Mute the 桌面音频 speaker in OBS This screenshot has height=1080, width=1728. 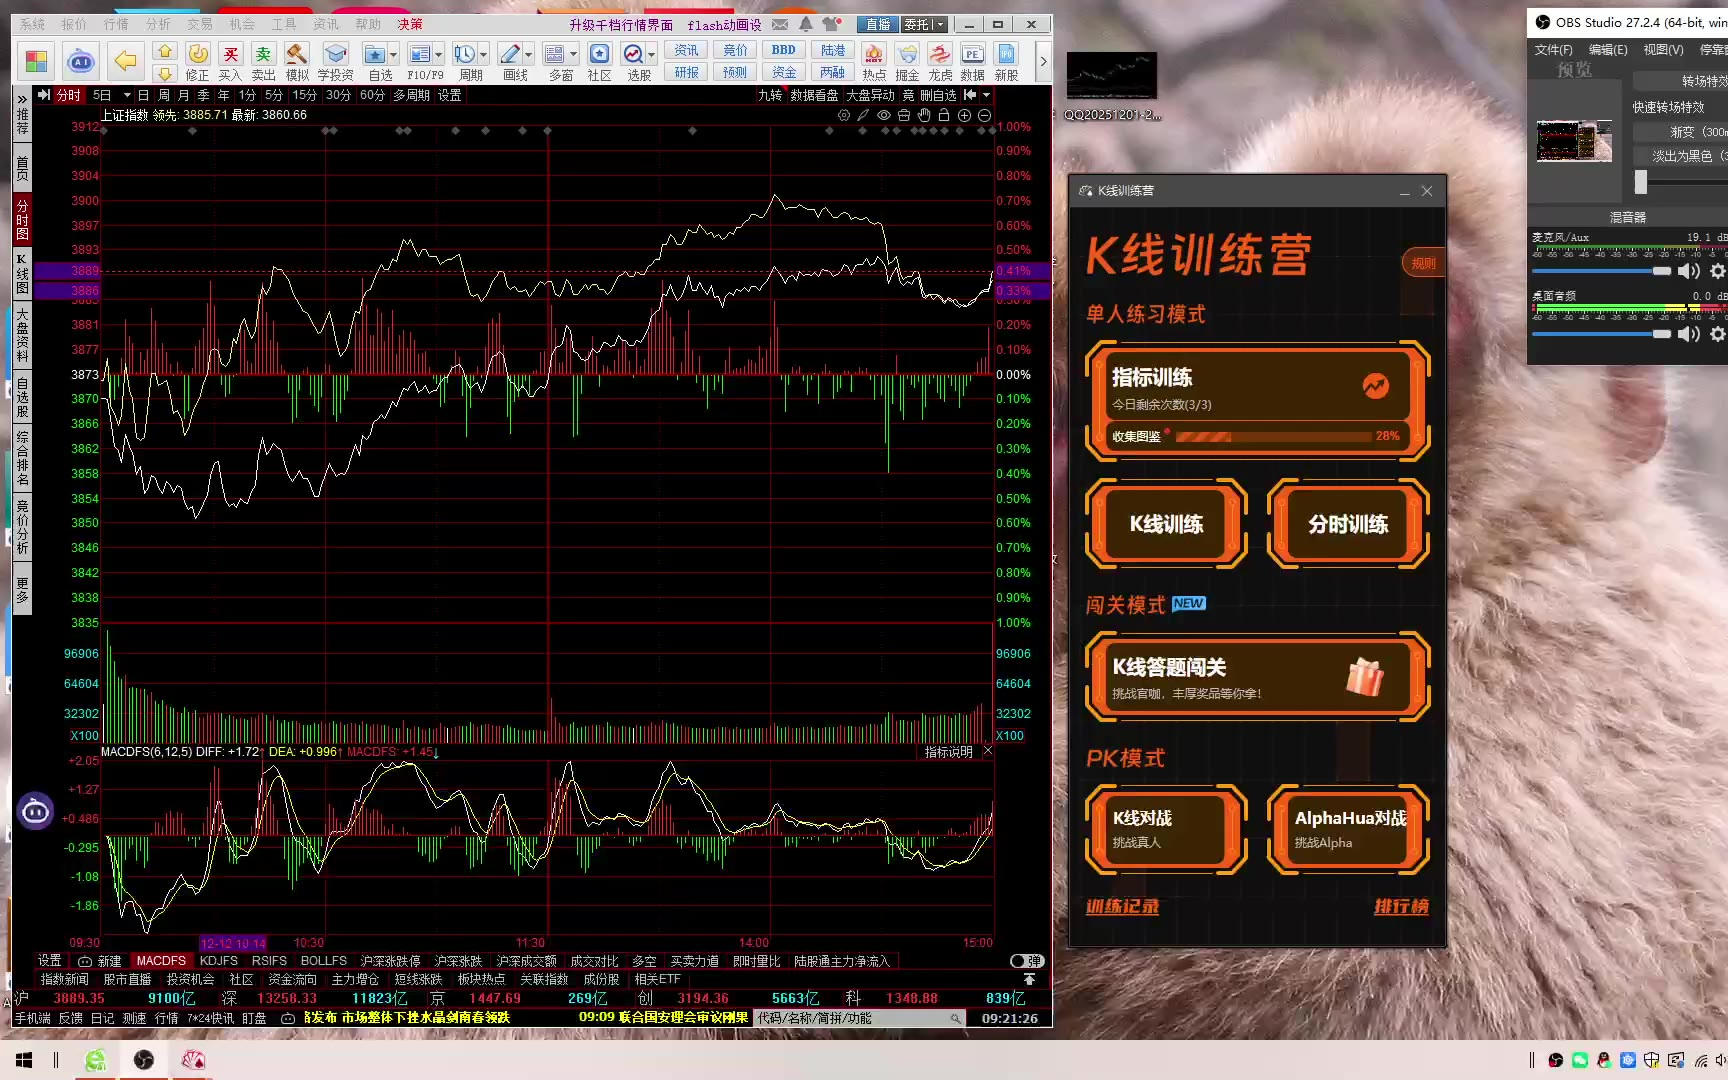click(1689, 334)
